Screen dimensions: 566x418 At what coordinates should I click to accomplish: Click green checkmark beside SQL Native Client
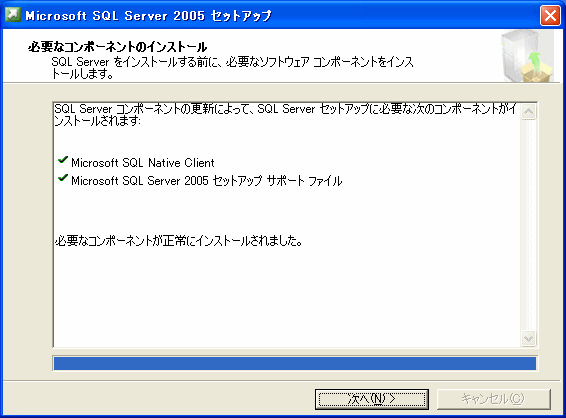pyautogui.click(x=63, y=160)
